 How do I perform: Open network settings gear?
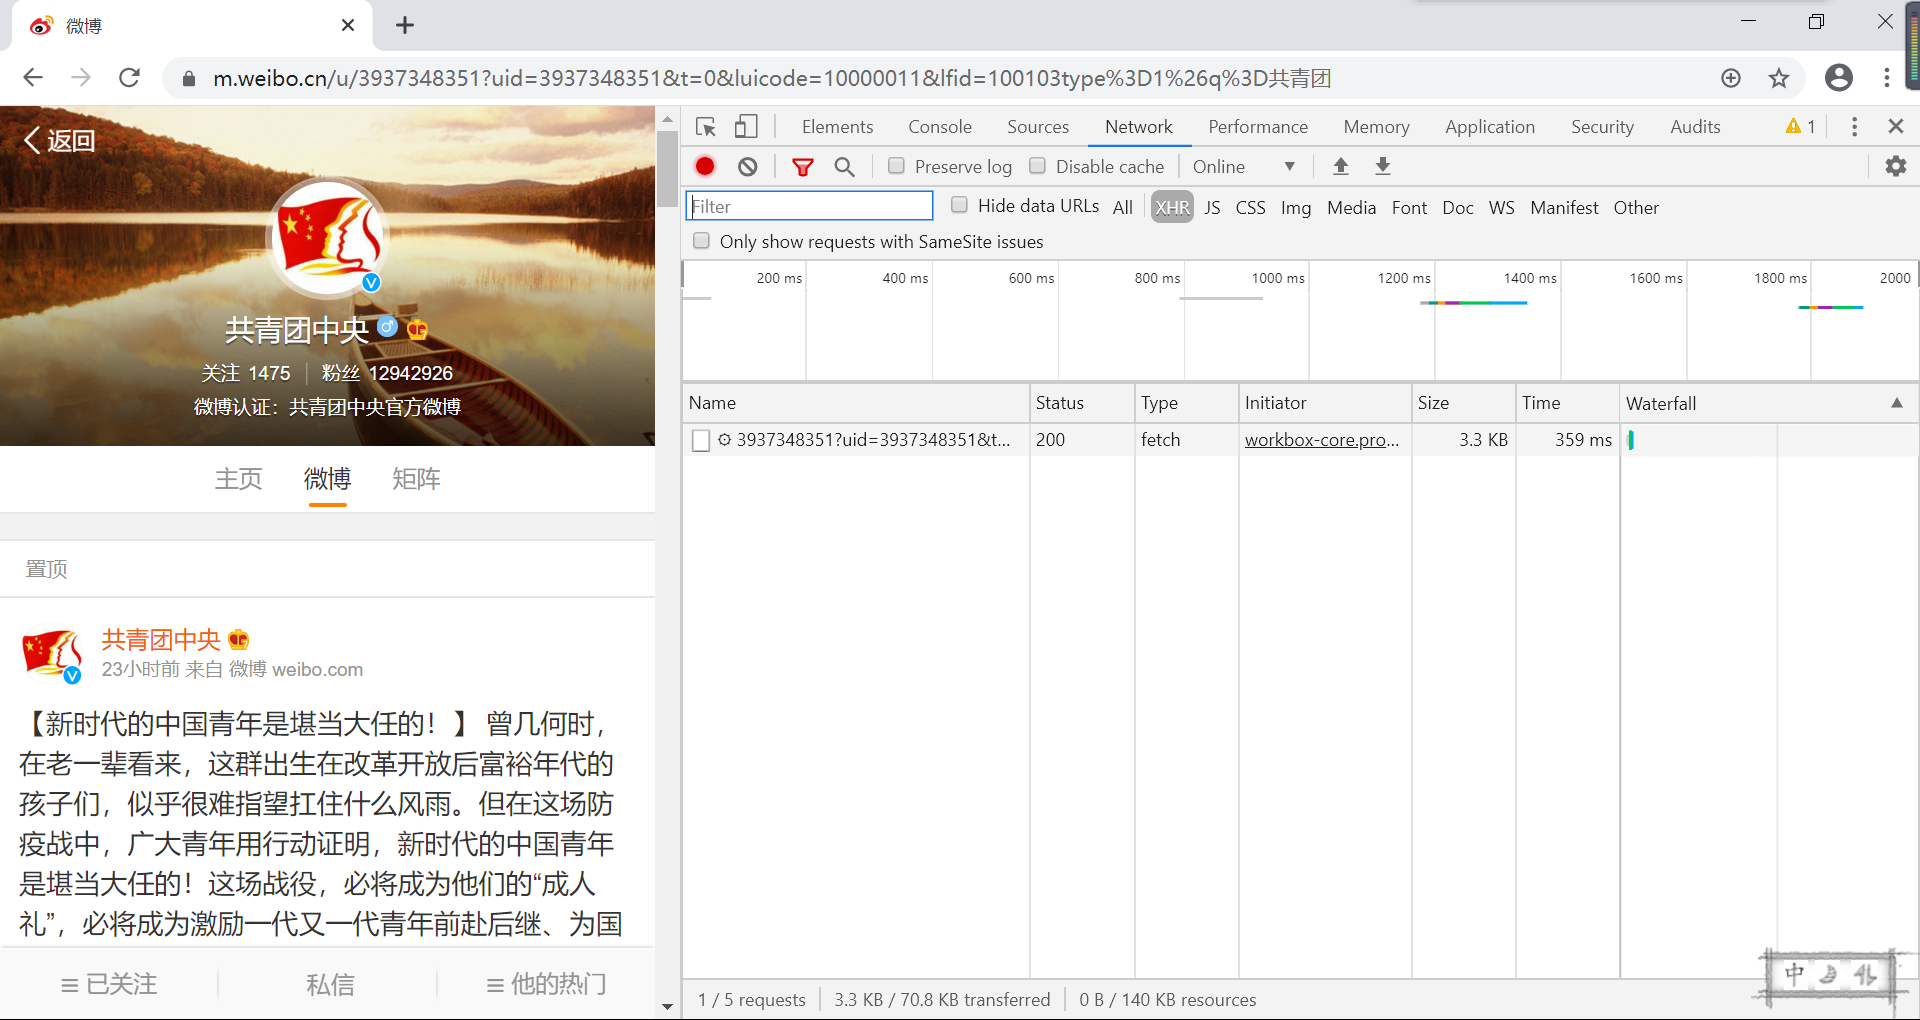[x=1896, y=166]
